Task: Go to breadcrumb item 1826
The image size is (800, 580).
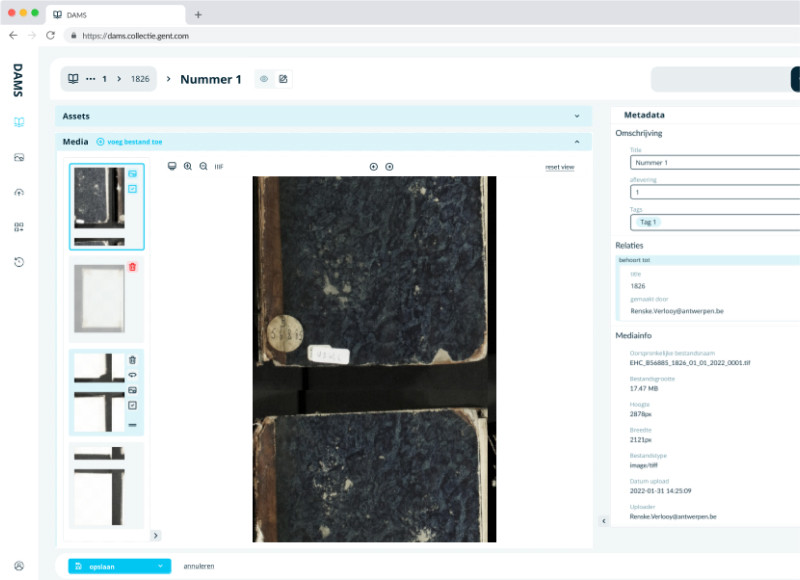Action: coord(140,79)
